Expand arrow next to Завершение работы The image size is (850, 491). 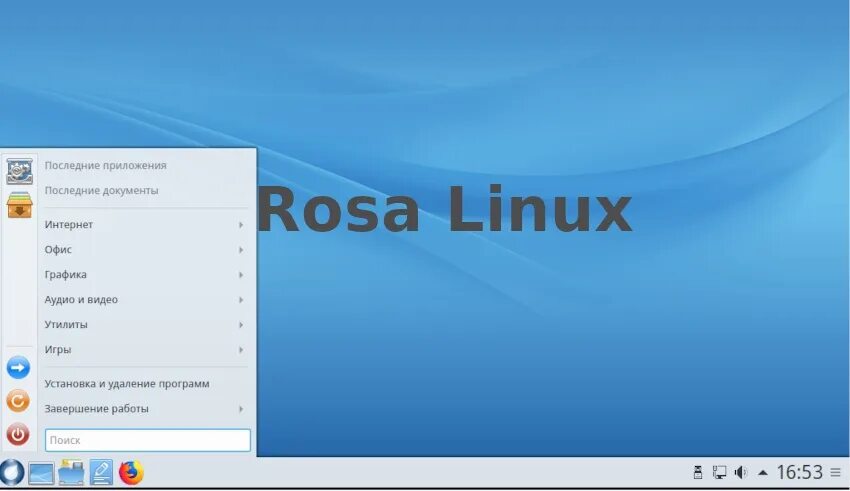241,408
